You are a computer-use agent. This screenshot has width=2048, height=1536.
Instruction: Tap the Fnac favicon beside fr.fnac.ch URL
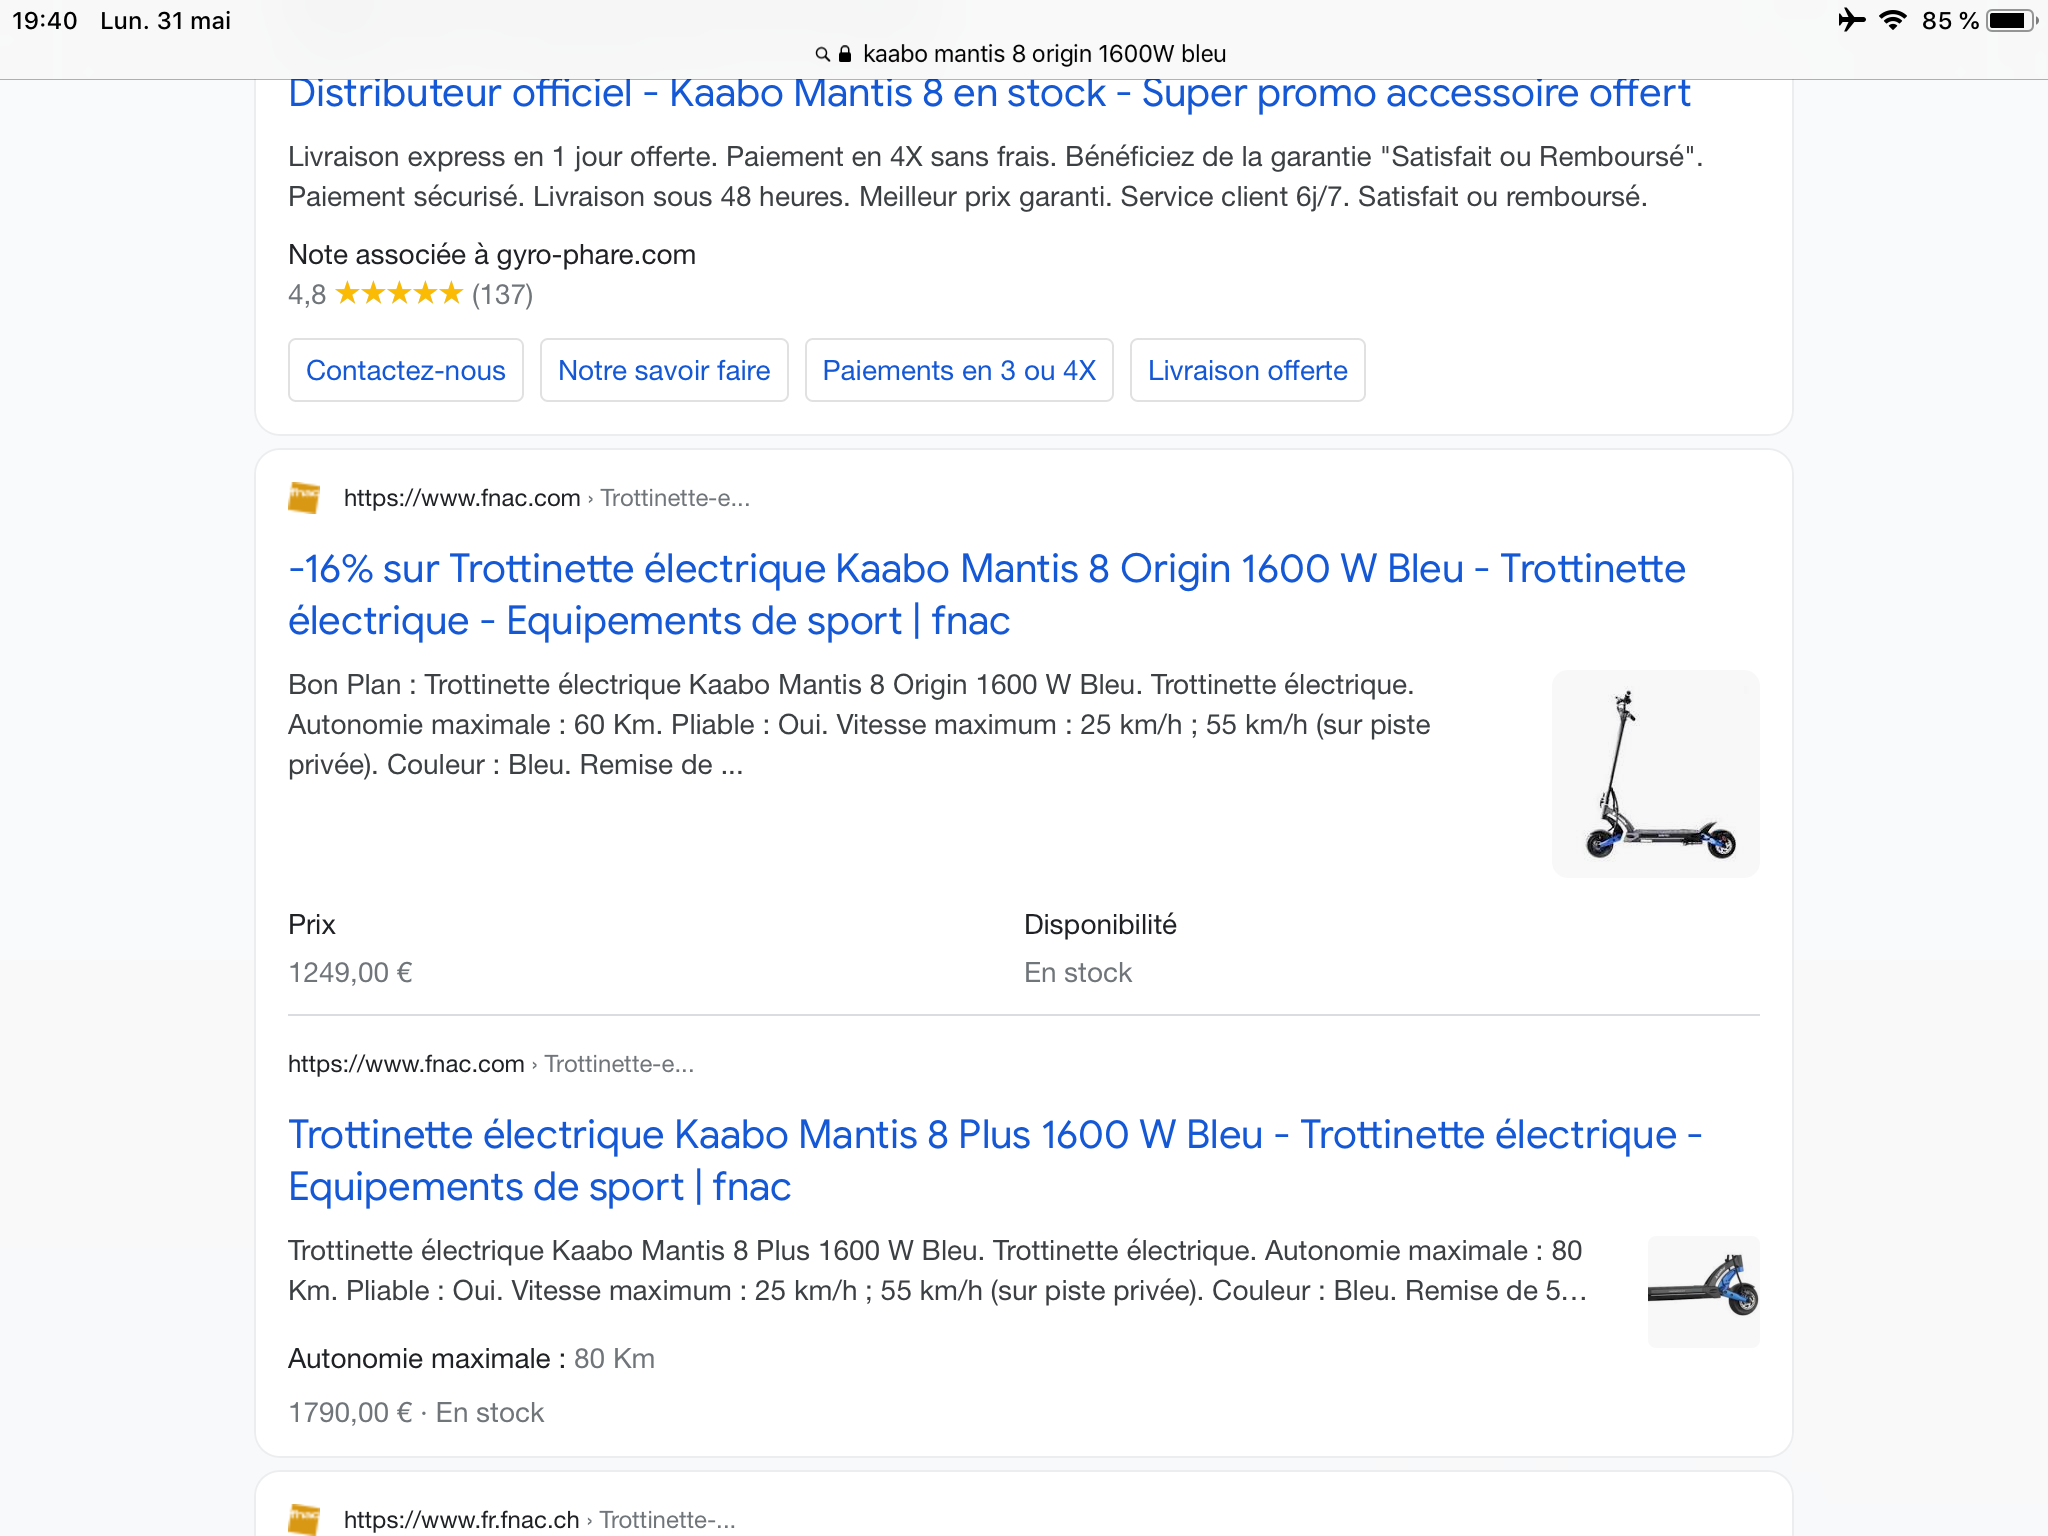[304, 1519]
